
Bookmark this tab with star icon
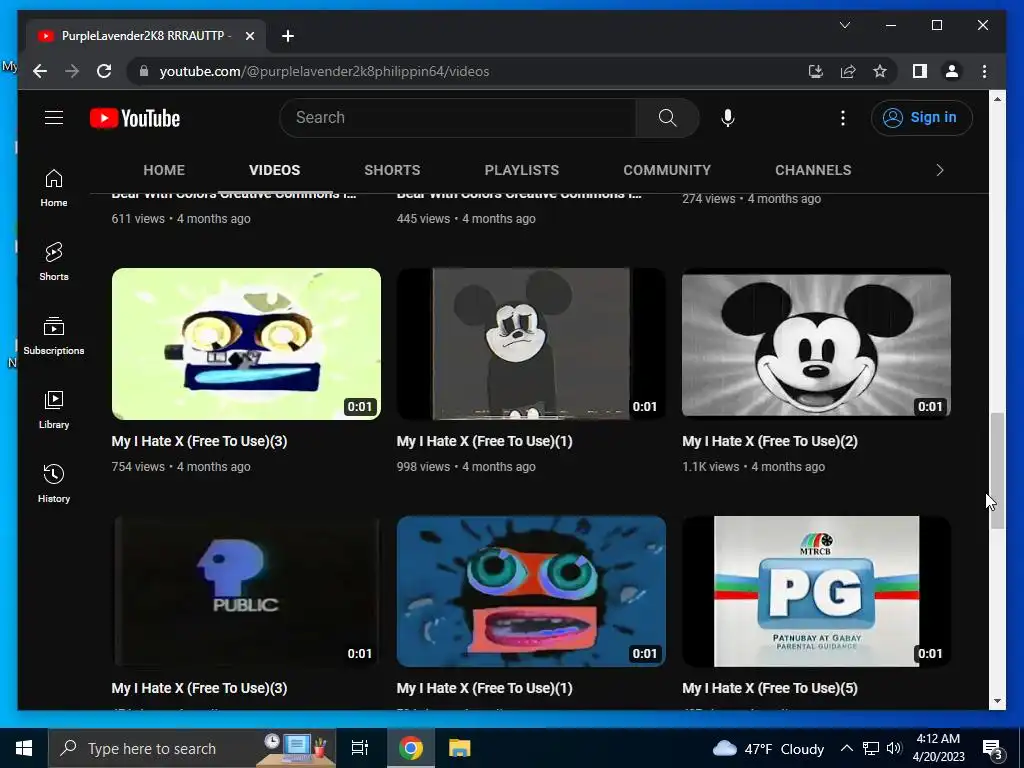pos(880,71)
